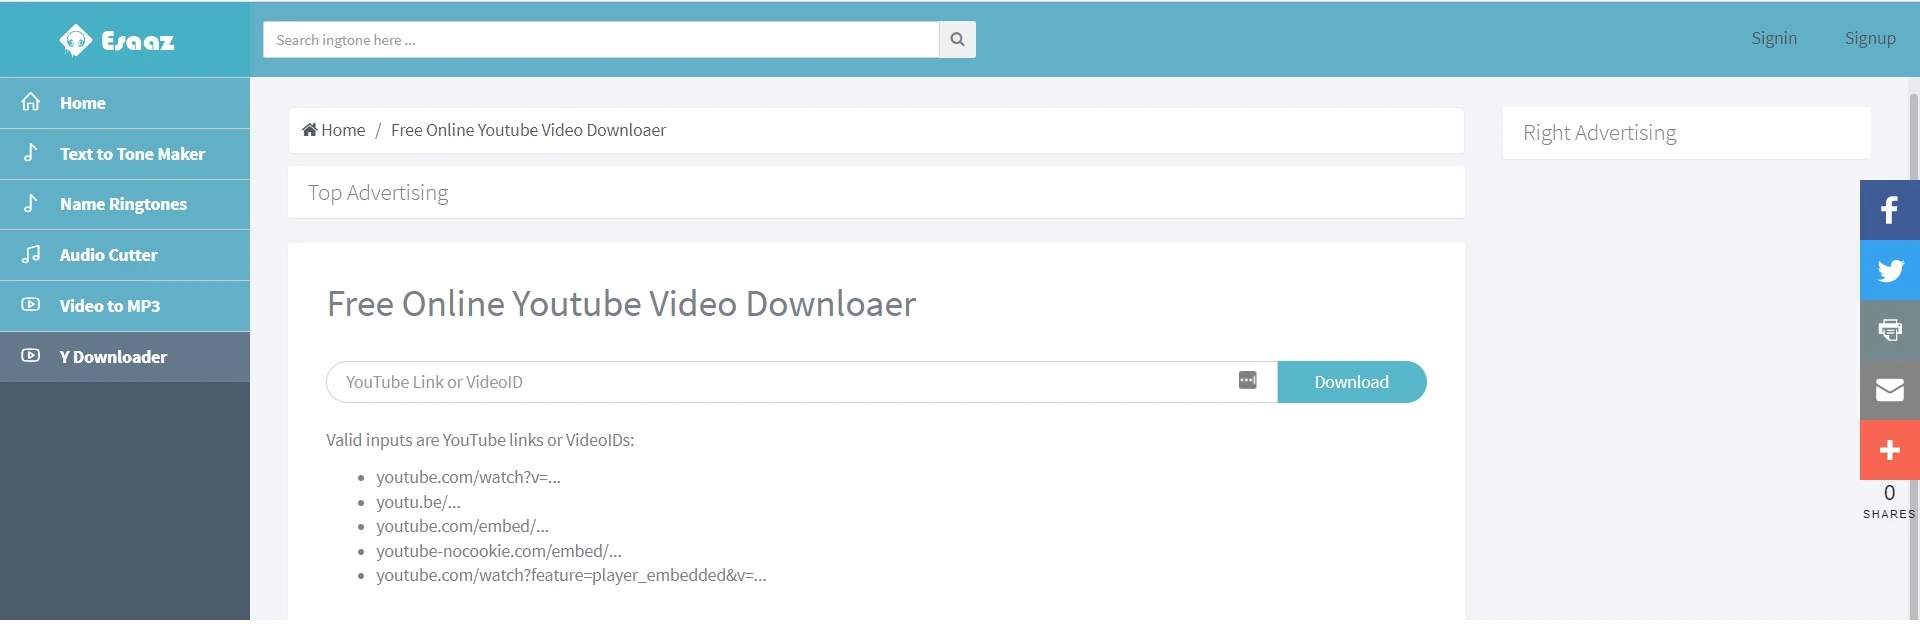Click the home icon in breadcrumb
The image size is (1920, 624).
tap(309, 130)
